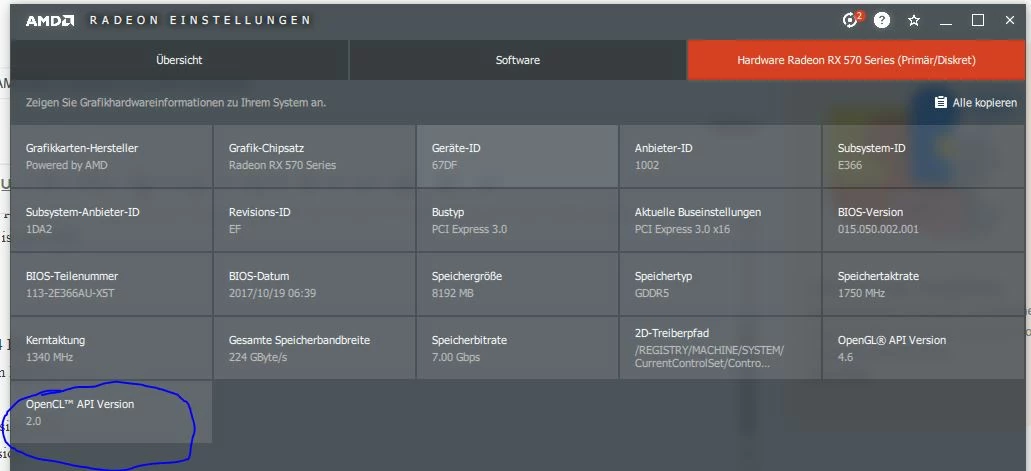Click the OpenGL version value 4.6
The width and height of the screenshot is (1031, 471).
[x=845, y=358]
